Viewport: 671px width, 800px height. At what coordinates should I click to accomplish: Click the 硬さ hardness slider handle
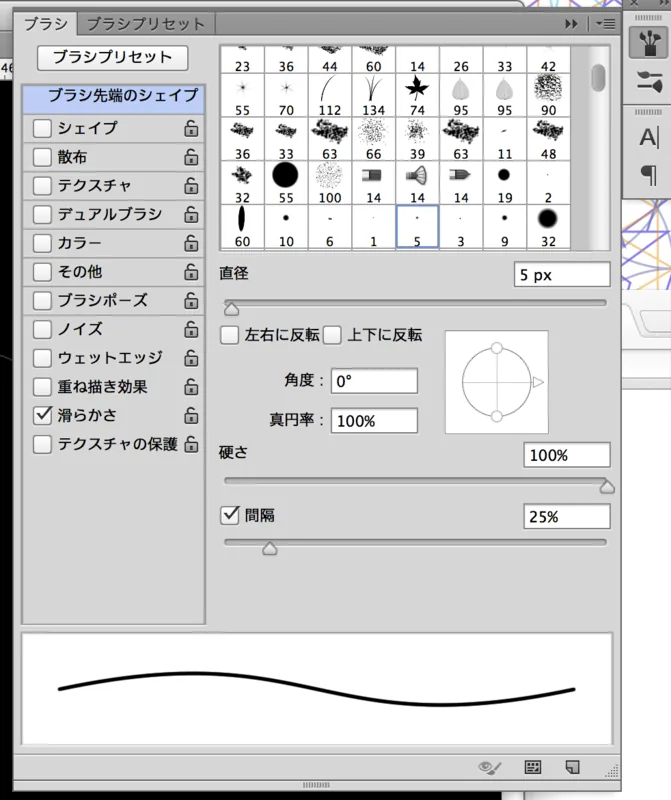click(607, 487)
